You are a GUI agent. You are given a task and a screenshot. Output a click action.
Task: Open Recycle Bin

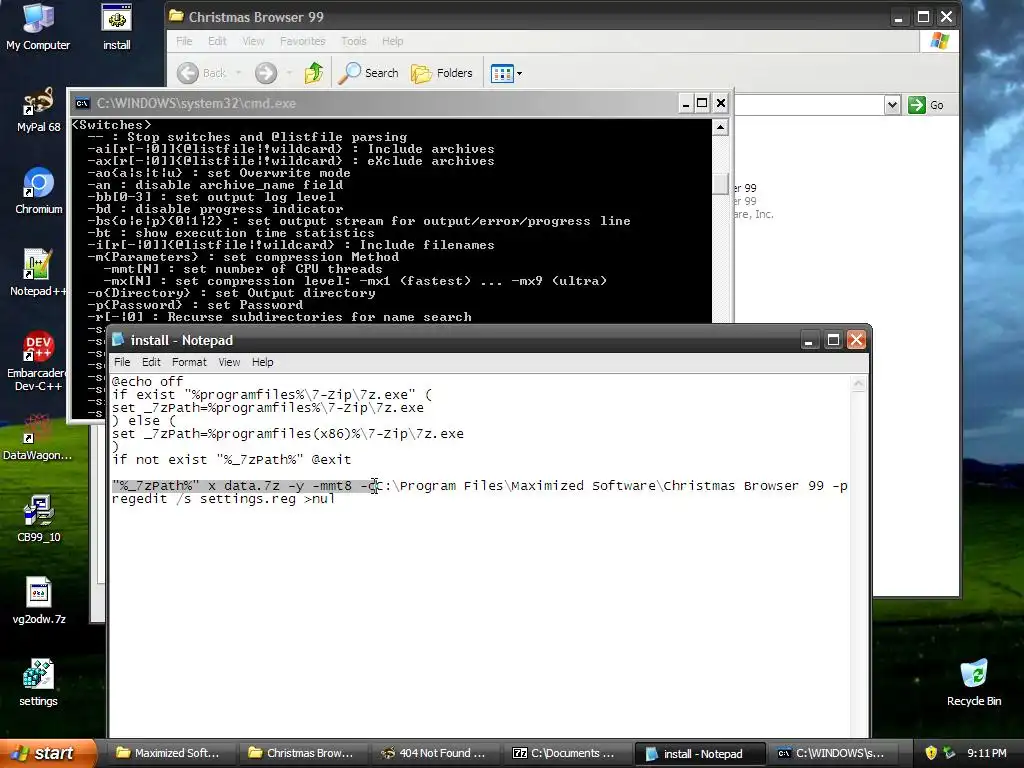click(974, 682)
